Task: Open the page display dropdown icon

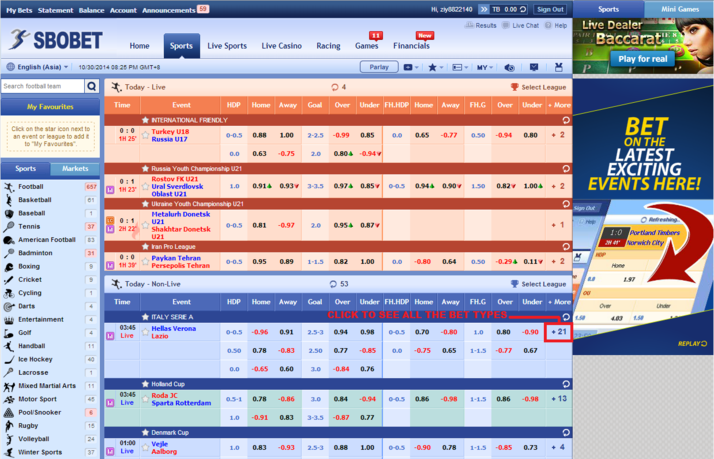Action: [x=460, y=67]
